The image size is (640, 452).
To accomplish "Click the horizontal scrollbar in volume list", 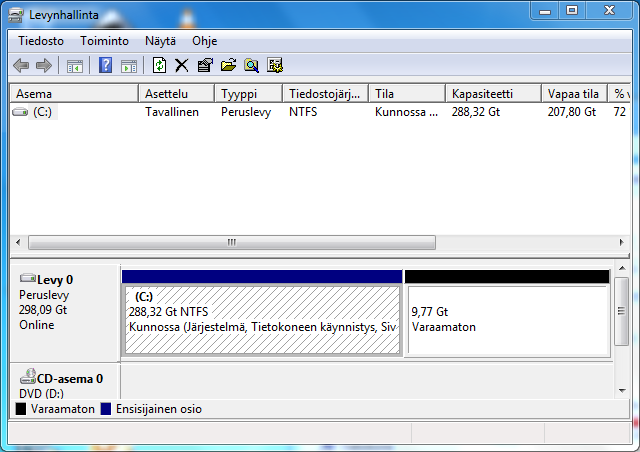I will pyautogui.click(x=232, y=242).
